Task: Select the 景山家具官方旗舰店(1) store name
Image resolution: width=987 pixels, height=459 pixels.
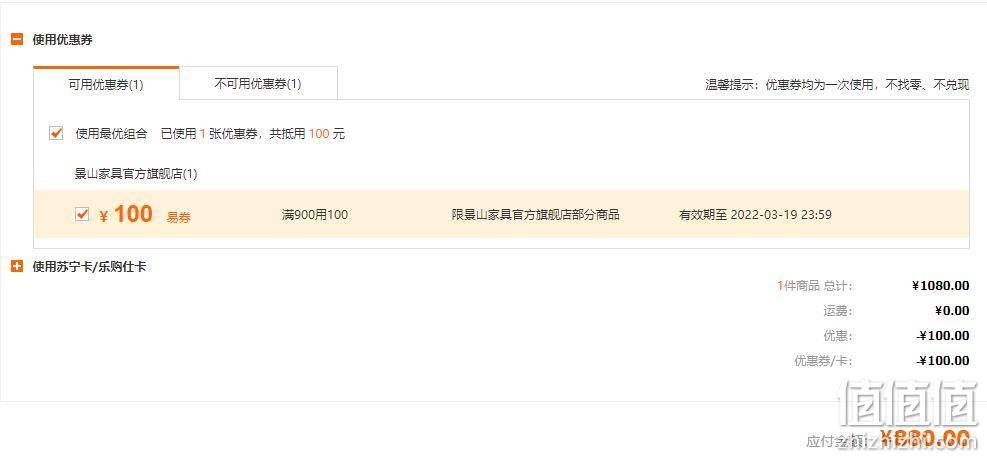Action: [136, 174]
